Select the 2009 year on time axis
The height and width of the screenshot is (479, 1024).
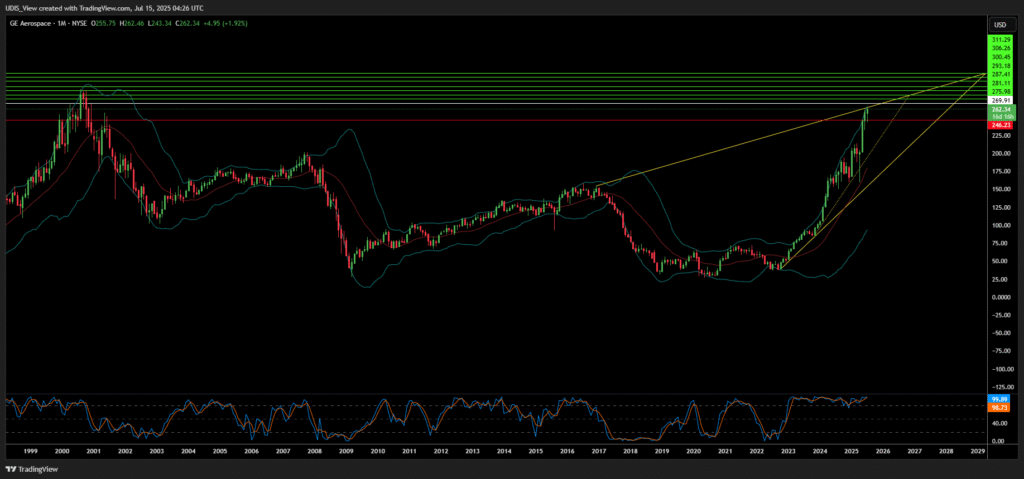(x=346, y=452)
